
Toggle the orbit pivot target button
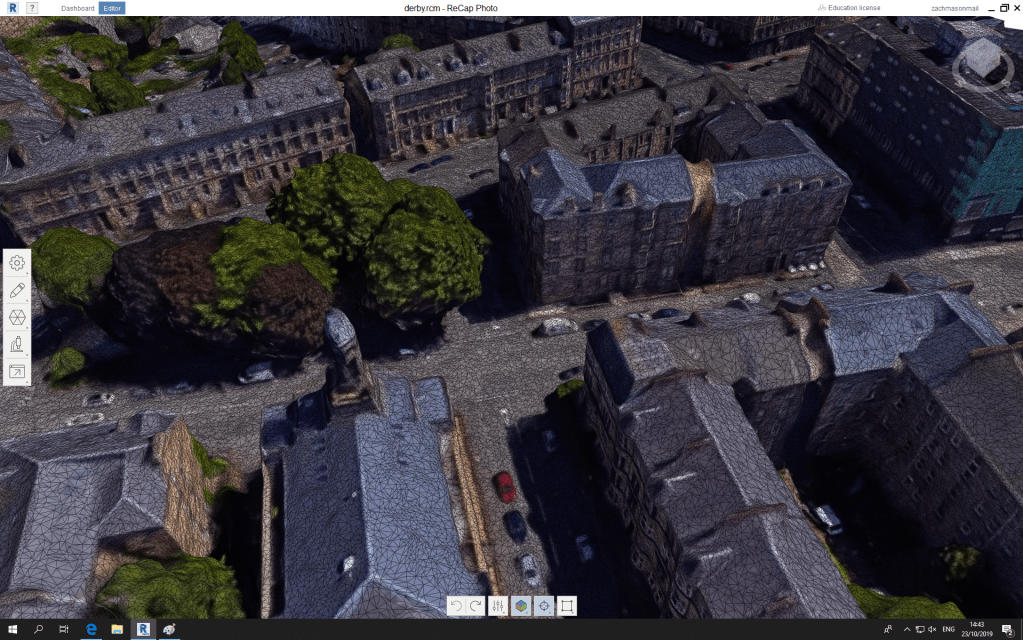click(544, 605)
